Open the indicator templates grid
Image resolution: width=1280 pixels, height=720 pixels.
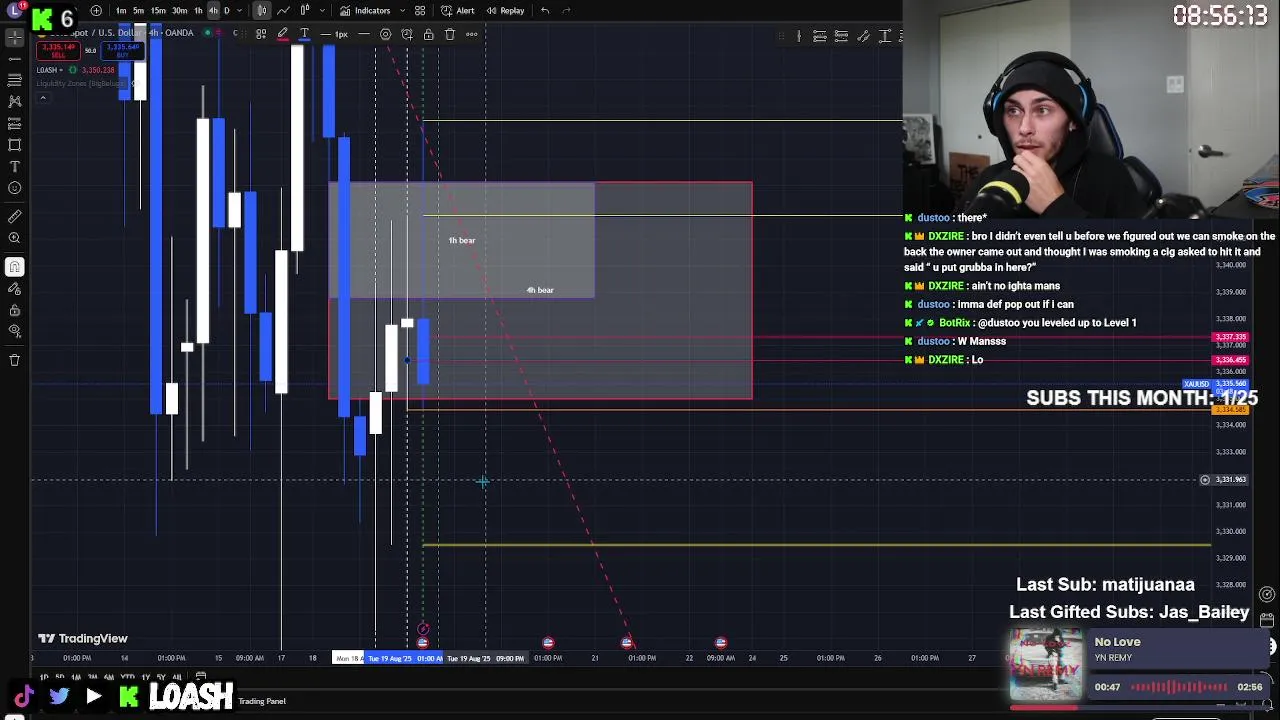[420, 10]
